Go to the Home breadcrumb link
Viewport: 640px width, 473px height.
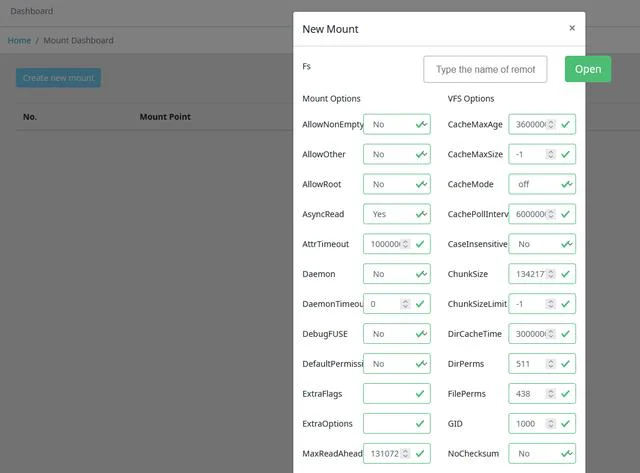[x=19, y=40]
